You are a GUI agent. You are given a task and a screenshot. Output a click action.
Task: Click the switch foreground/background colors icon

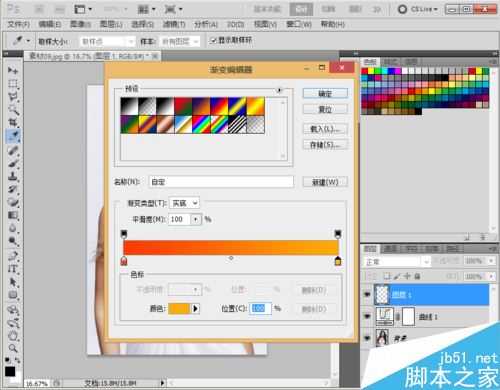click(17, 360)
